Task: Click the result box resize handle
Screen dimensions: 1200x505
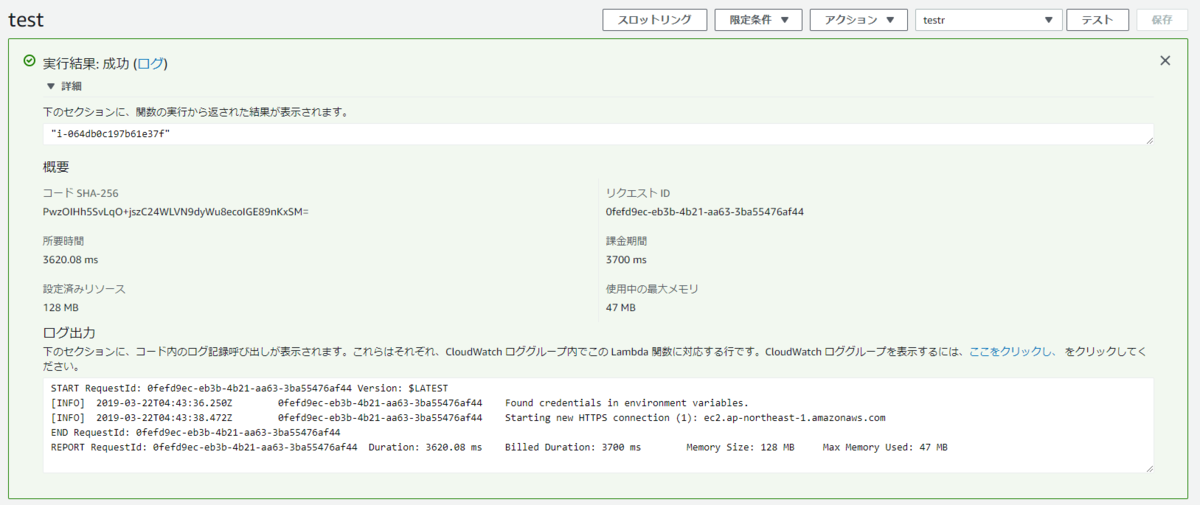Action: (x=1148, y=140)
